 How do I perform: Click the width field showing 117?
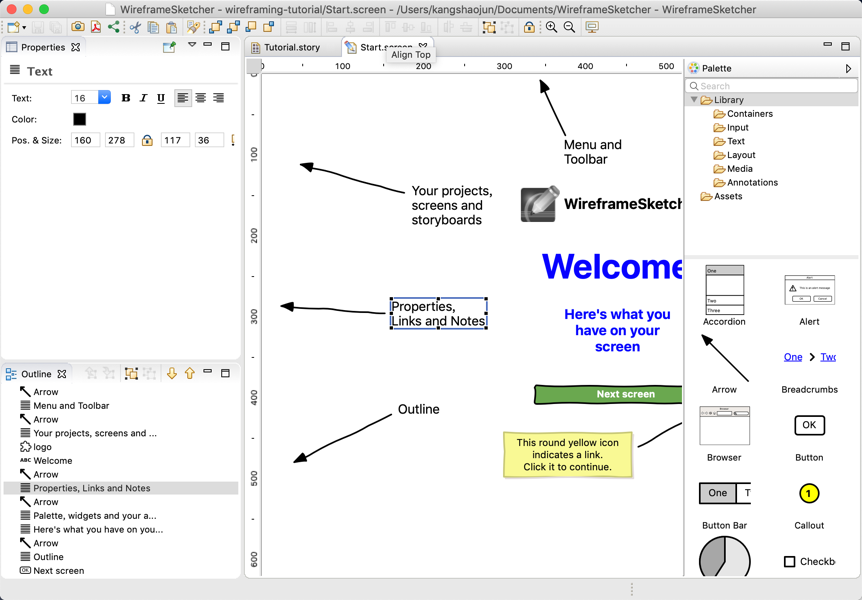175,140
